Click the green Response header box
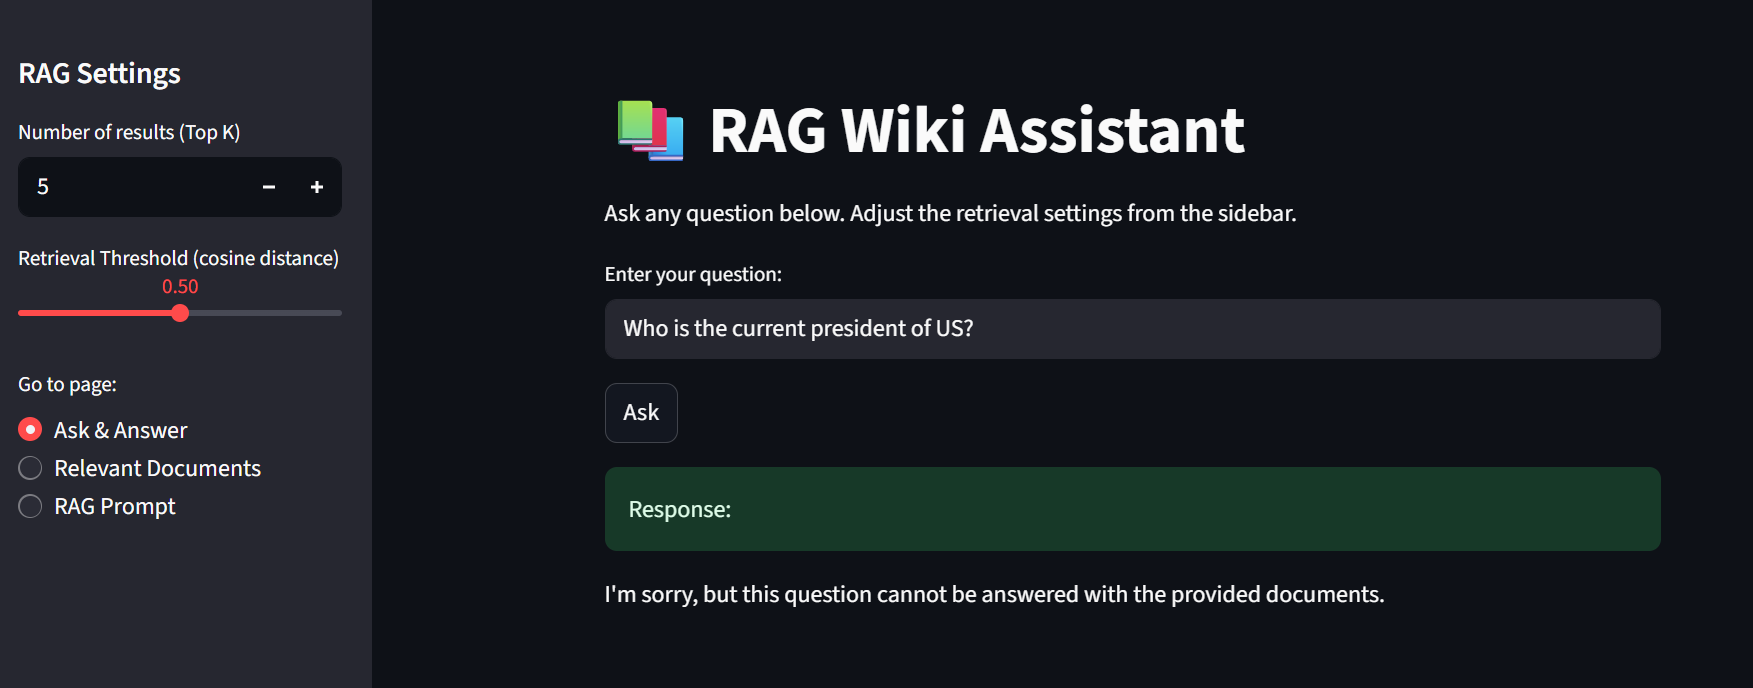1753x688 pixels. [1131, 509]
